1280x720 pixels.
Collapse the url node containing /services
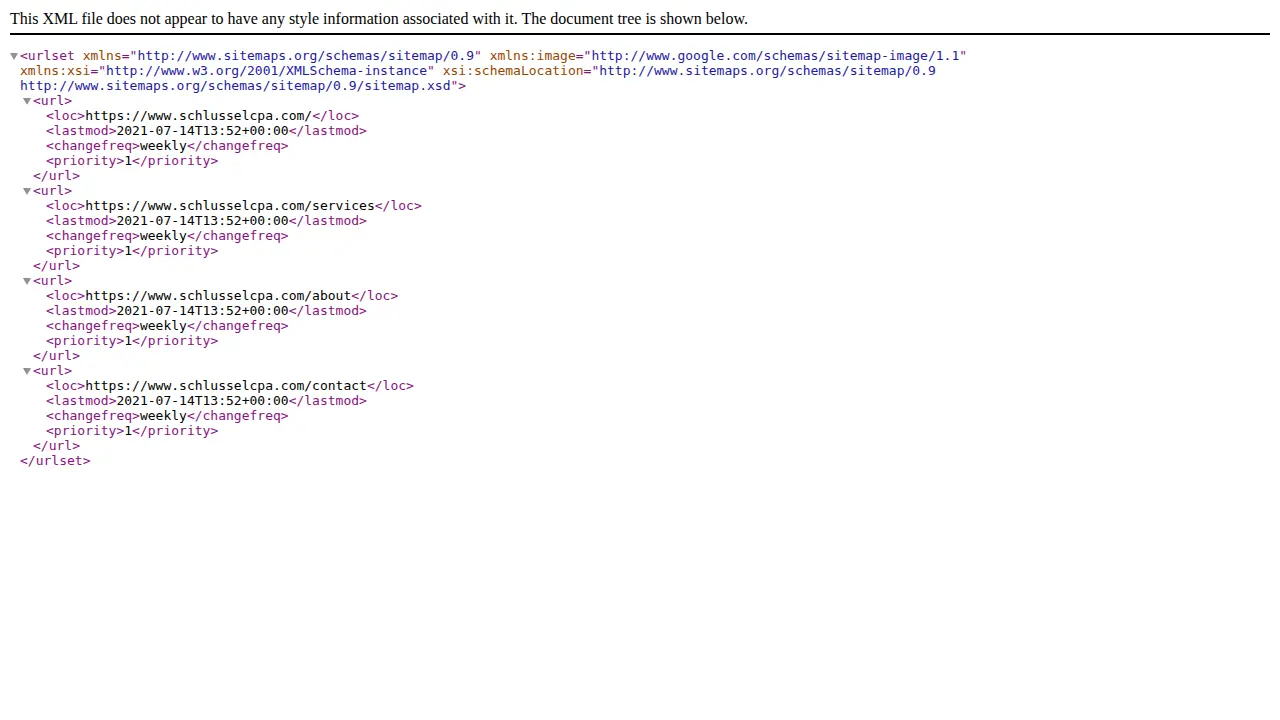(x=27, y=191)
